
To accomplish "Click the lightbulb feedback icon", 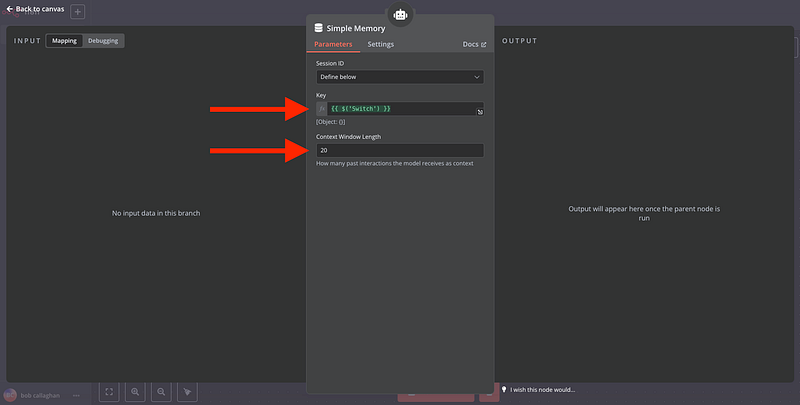I will point(504,389).
